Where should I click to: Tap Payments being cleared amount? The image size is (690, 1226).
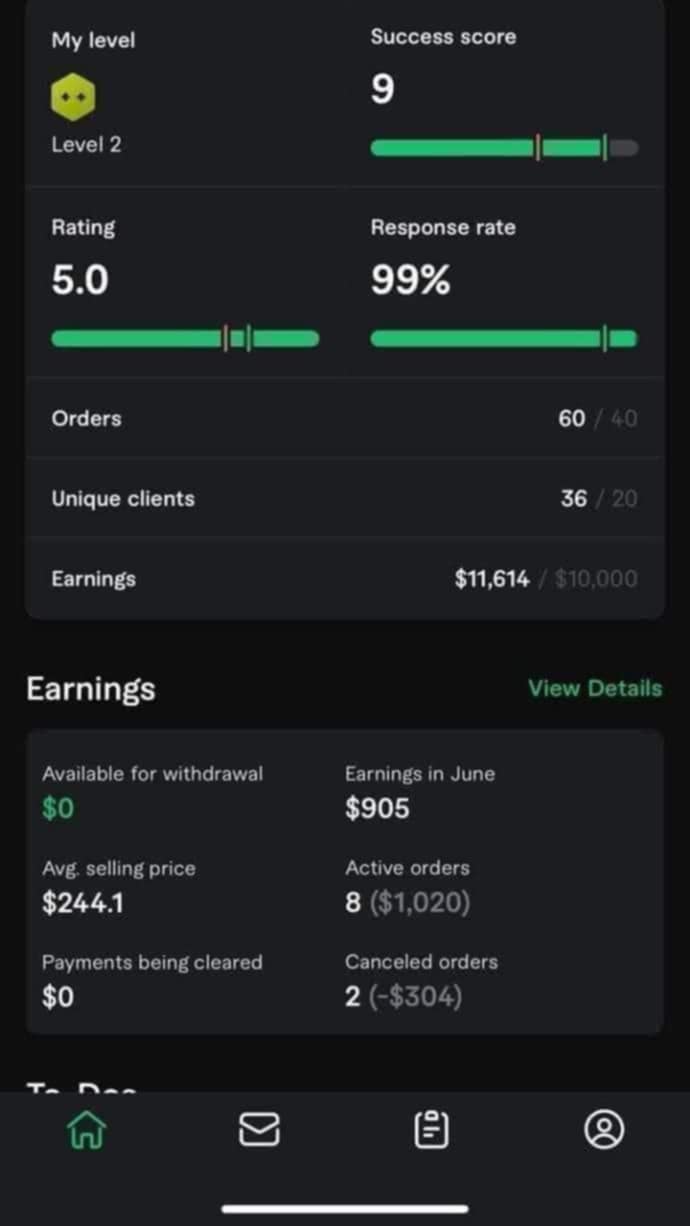point(58,997)
